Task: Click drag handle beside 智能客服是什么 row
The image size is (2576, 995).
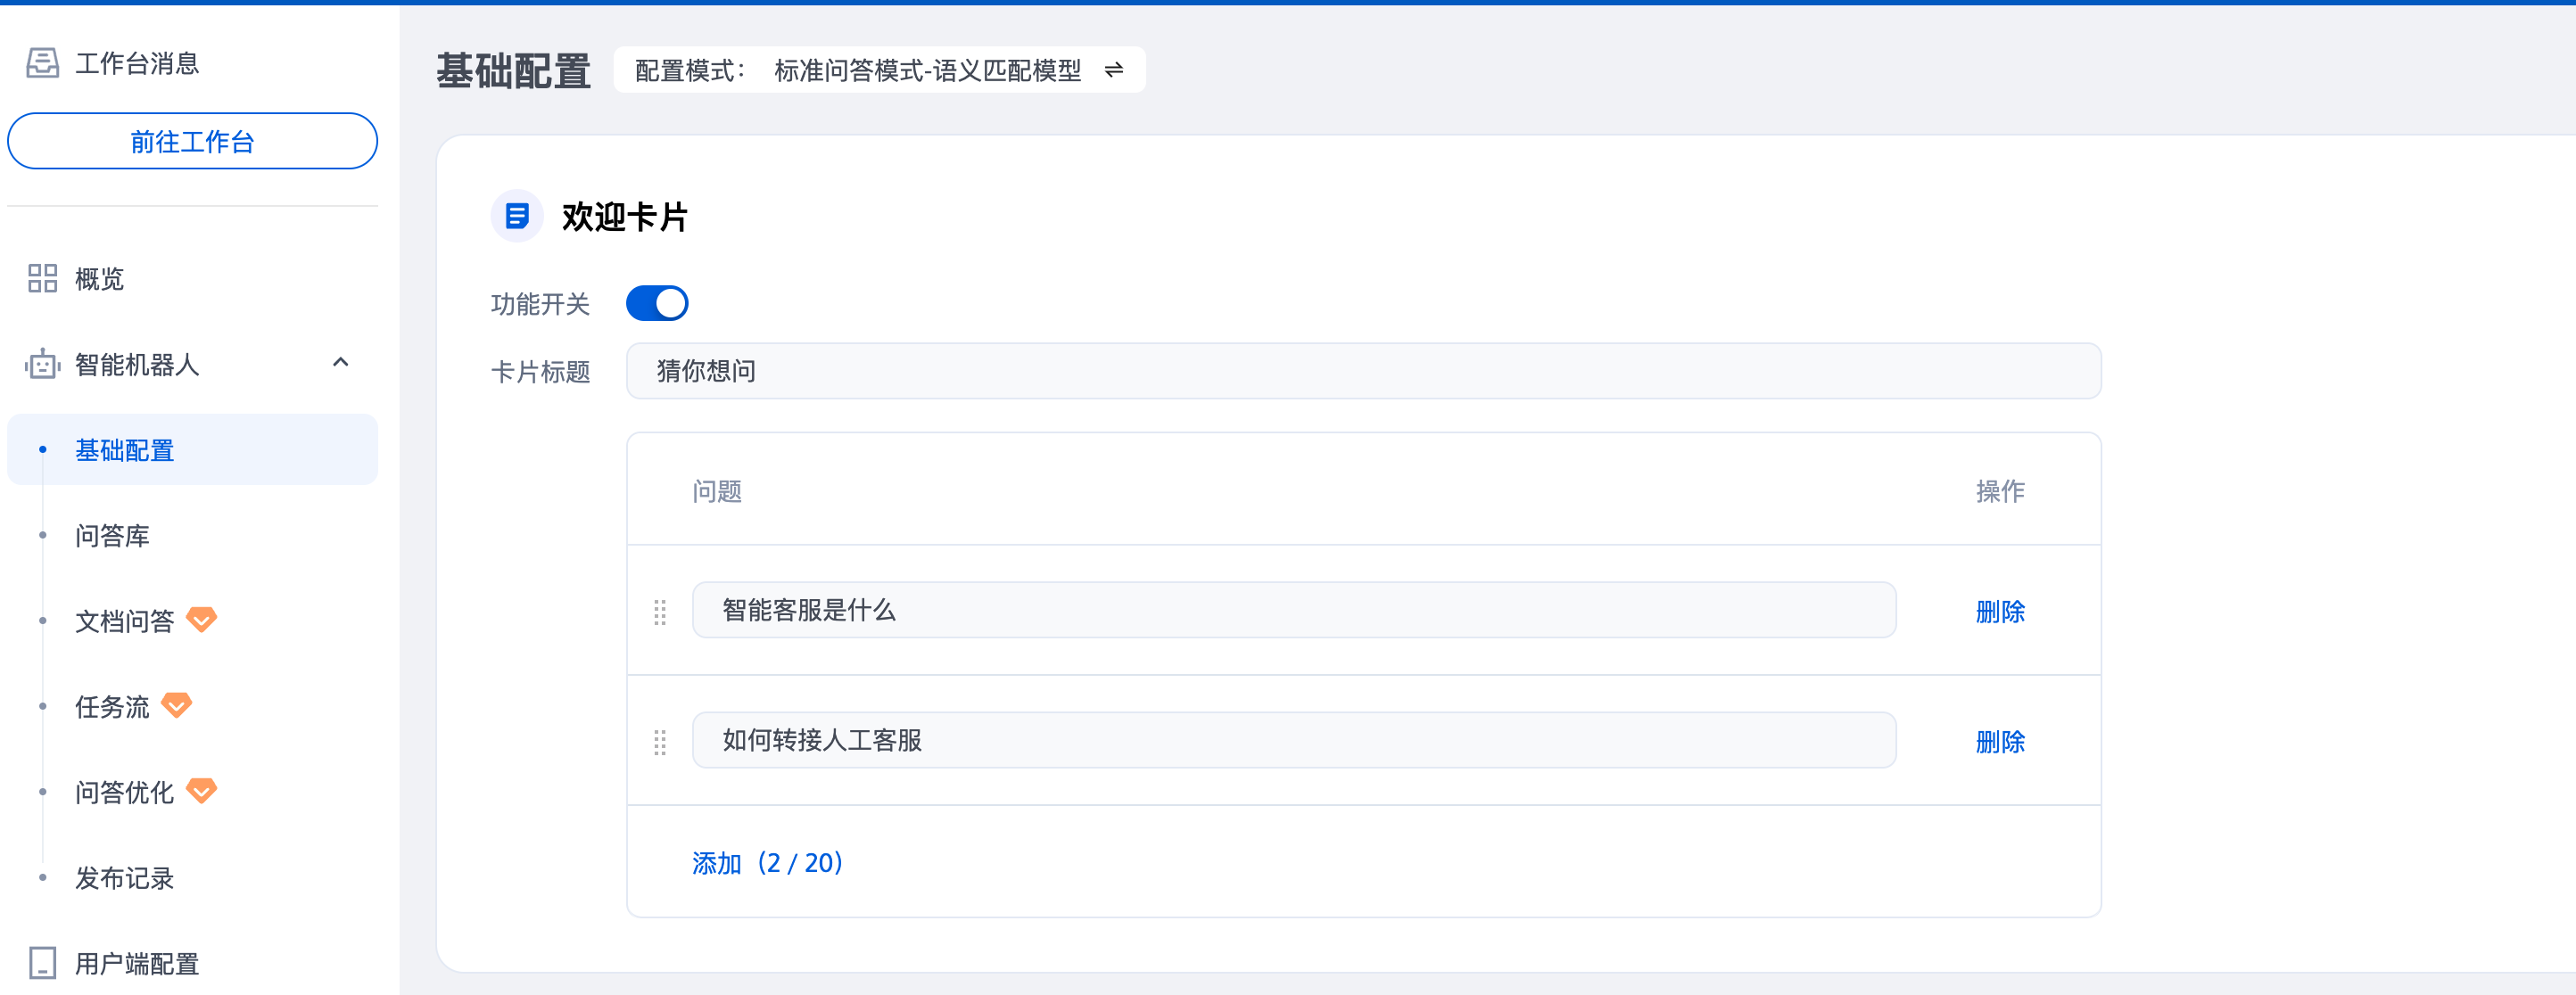Action: pyautogui.click(x=660, y=612)
